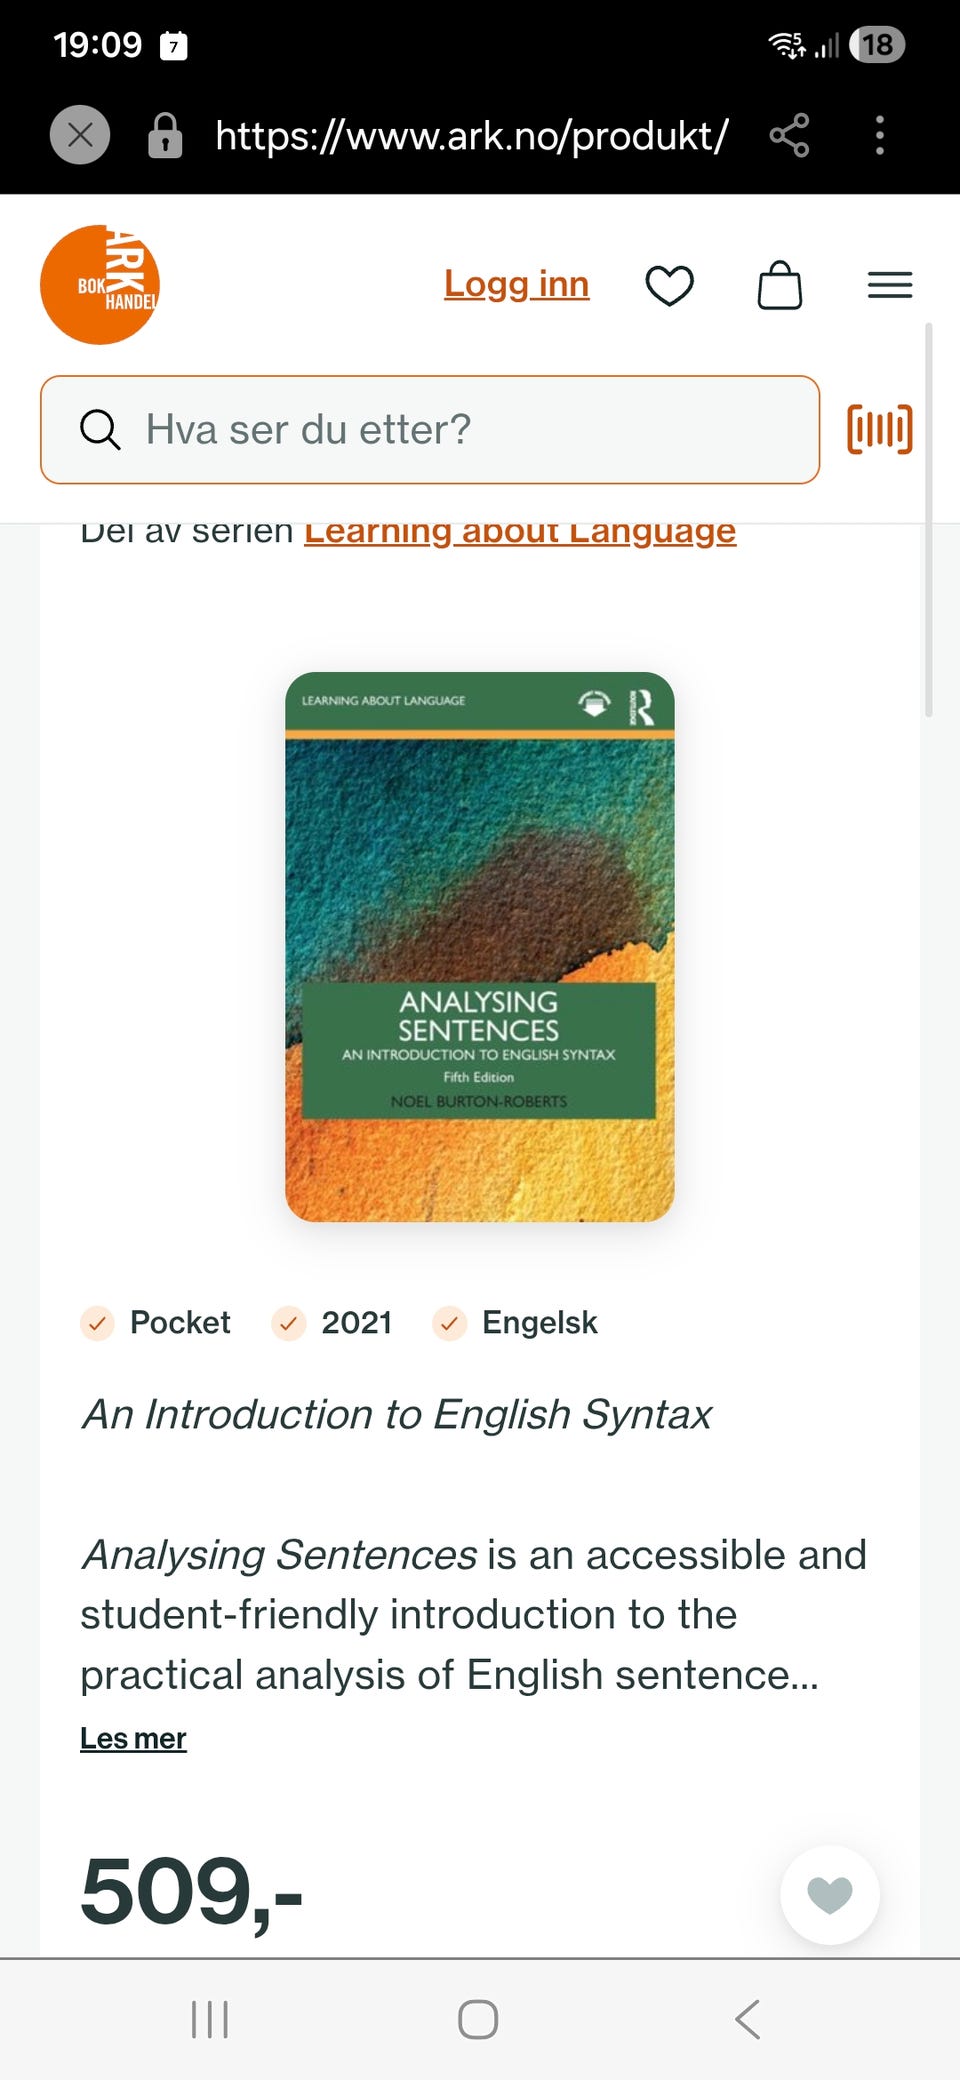
Task: View the padlock site security info
Action: pyautogui.click(x=165, y=135)
